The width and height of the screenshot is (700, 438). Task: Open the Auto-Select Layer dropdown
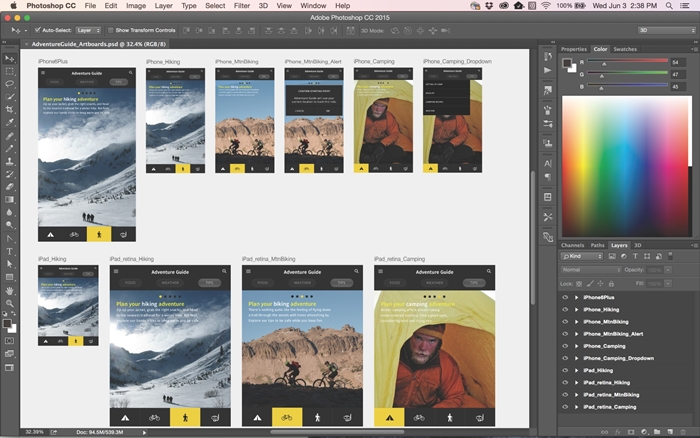88,30
